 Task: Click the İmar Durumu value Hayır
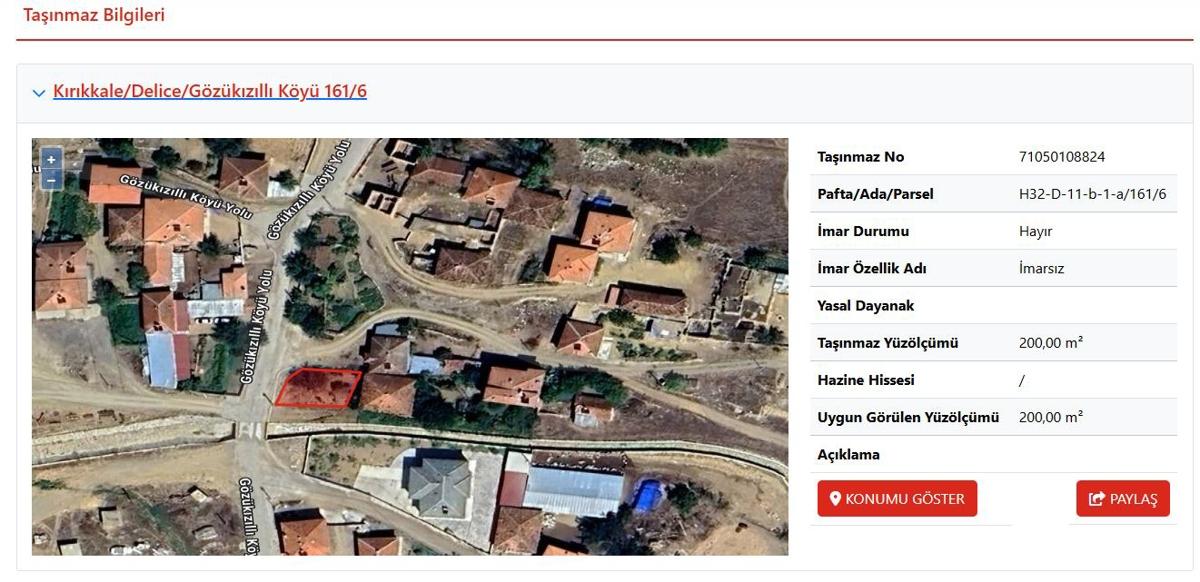tap(1035, 231)
